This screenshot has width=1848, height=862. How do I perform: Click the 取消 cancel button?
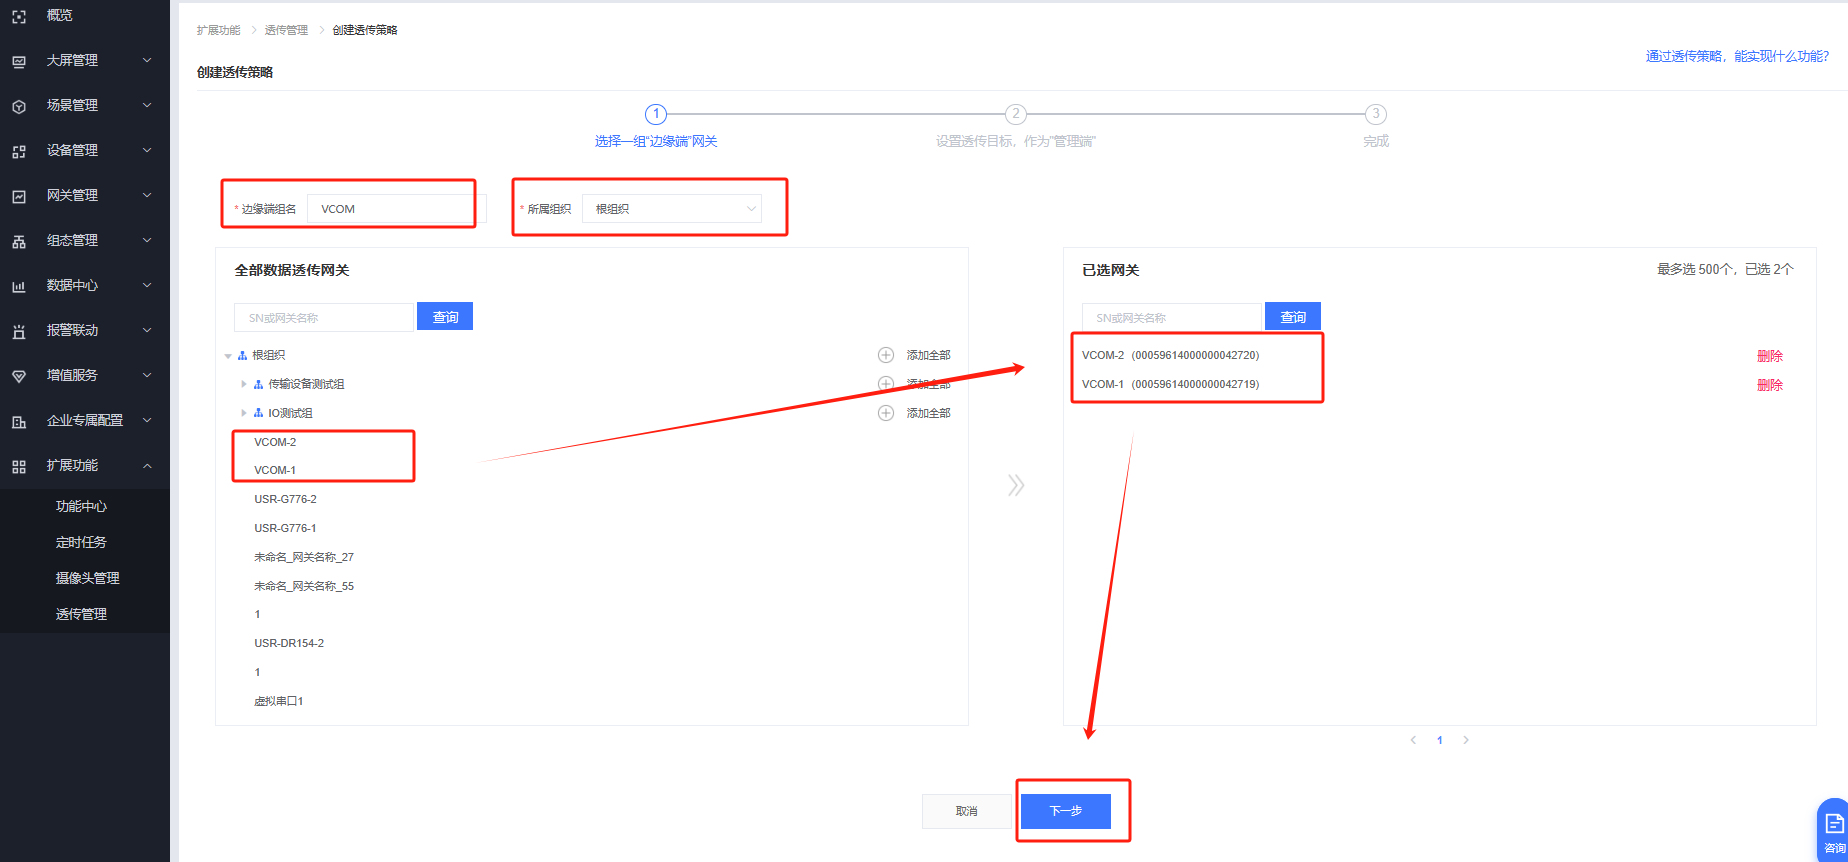(966, 811)
